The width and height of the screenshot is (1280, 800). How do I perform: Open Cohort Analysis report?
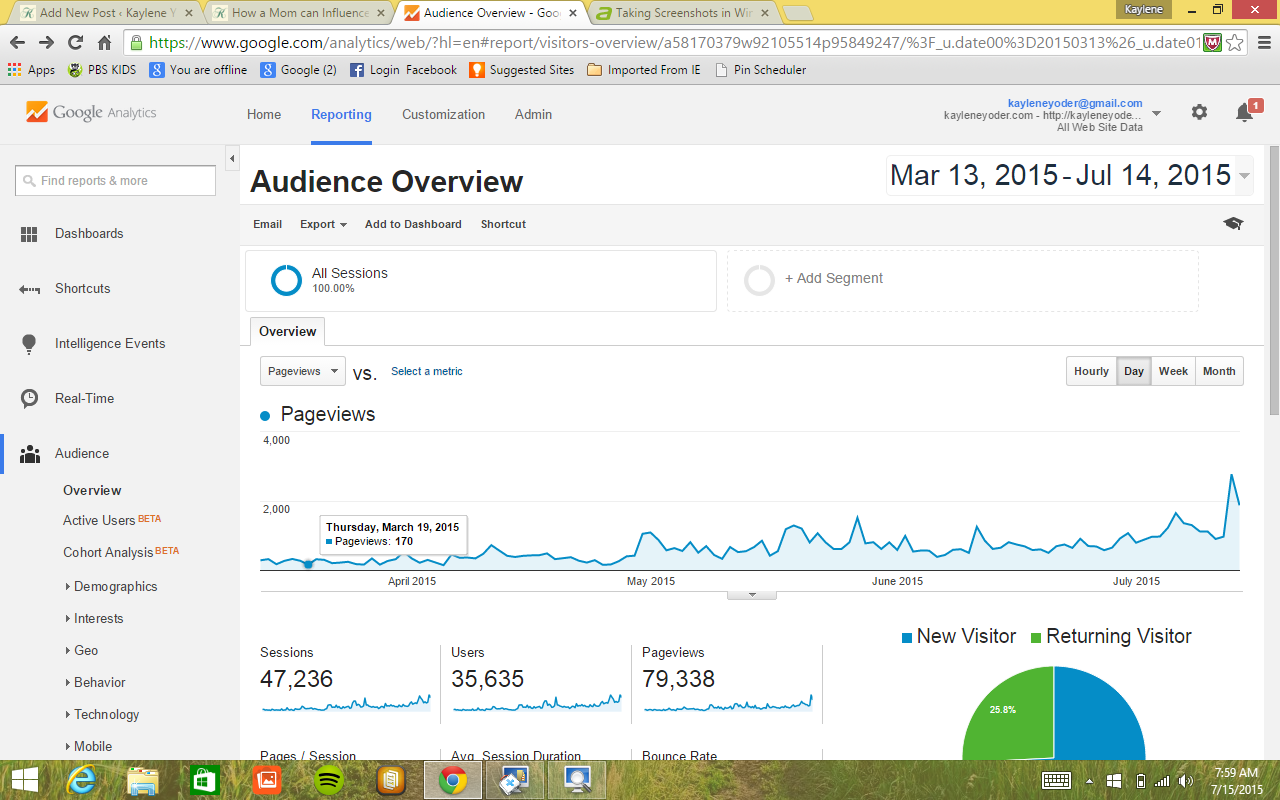[108, 552]
